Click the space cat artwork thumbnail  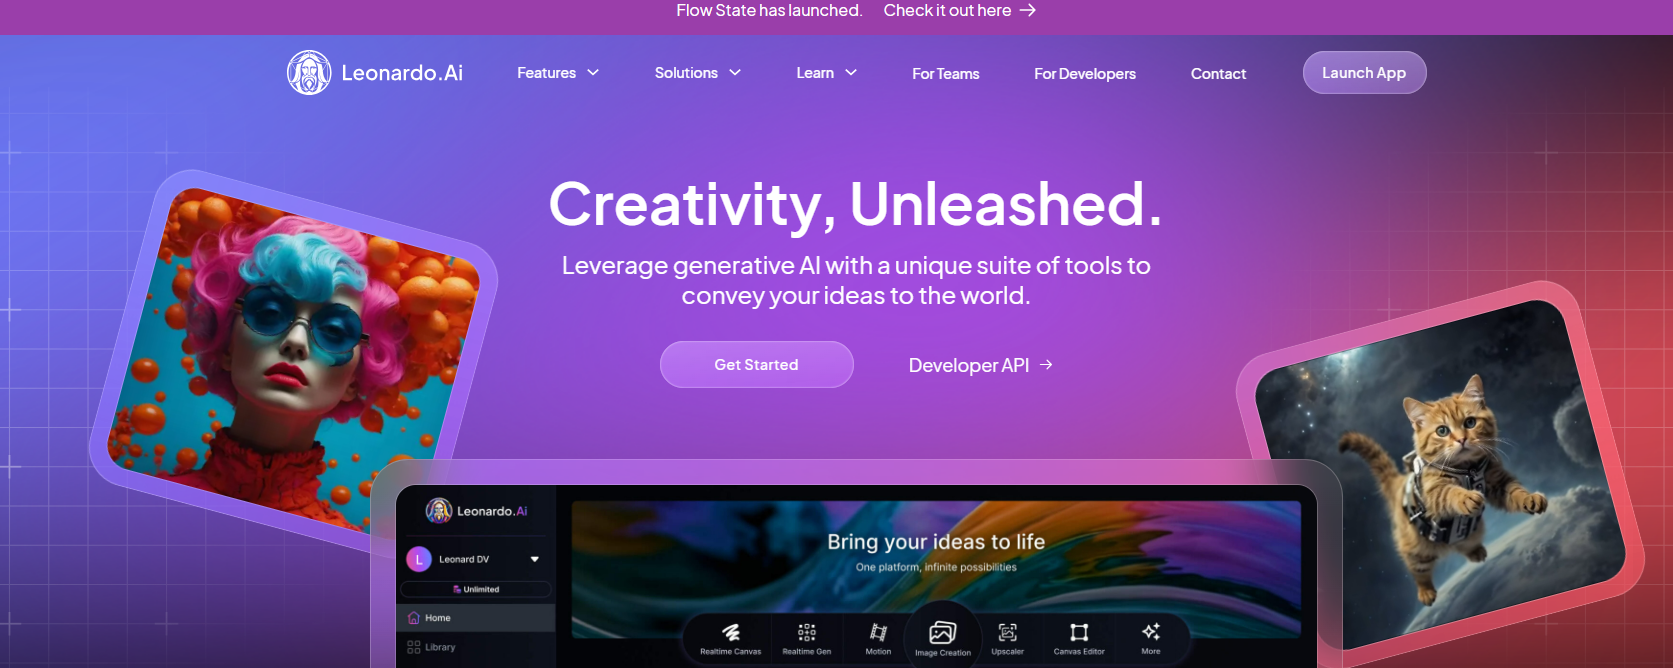tap(1440, 475)
